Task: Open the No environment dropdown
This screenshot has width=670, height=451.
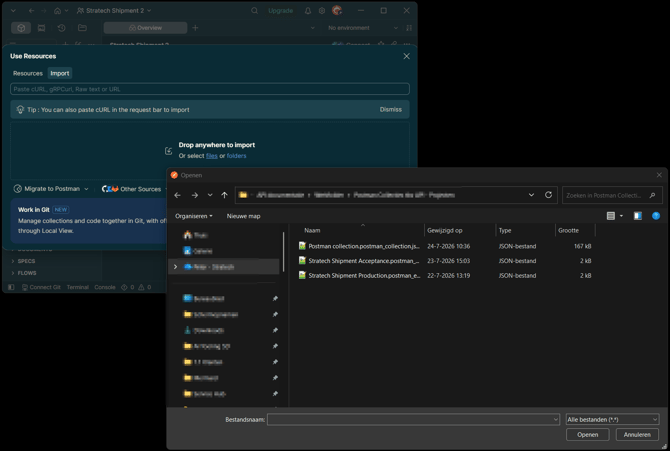Action: pos(362,28)
